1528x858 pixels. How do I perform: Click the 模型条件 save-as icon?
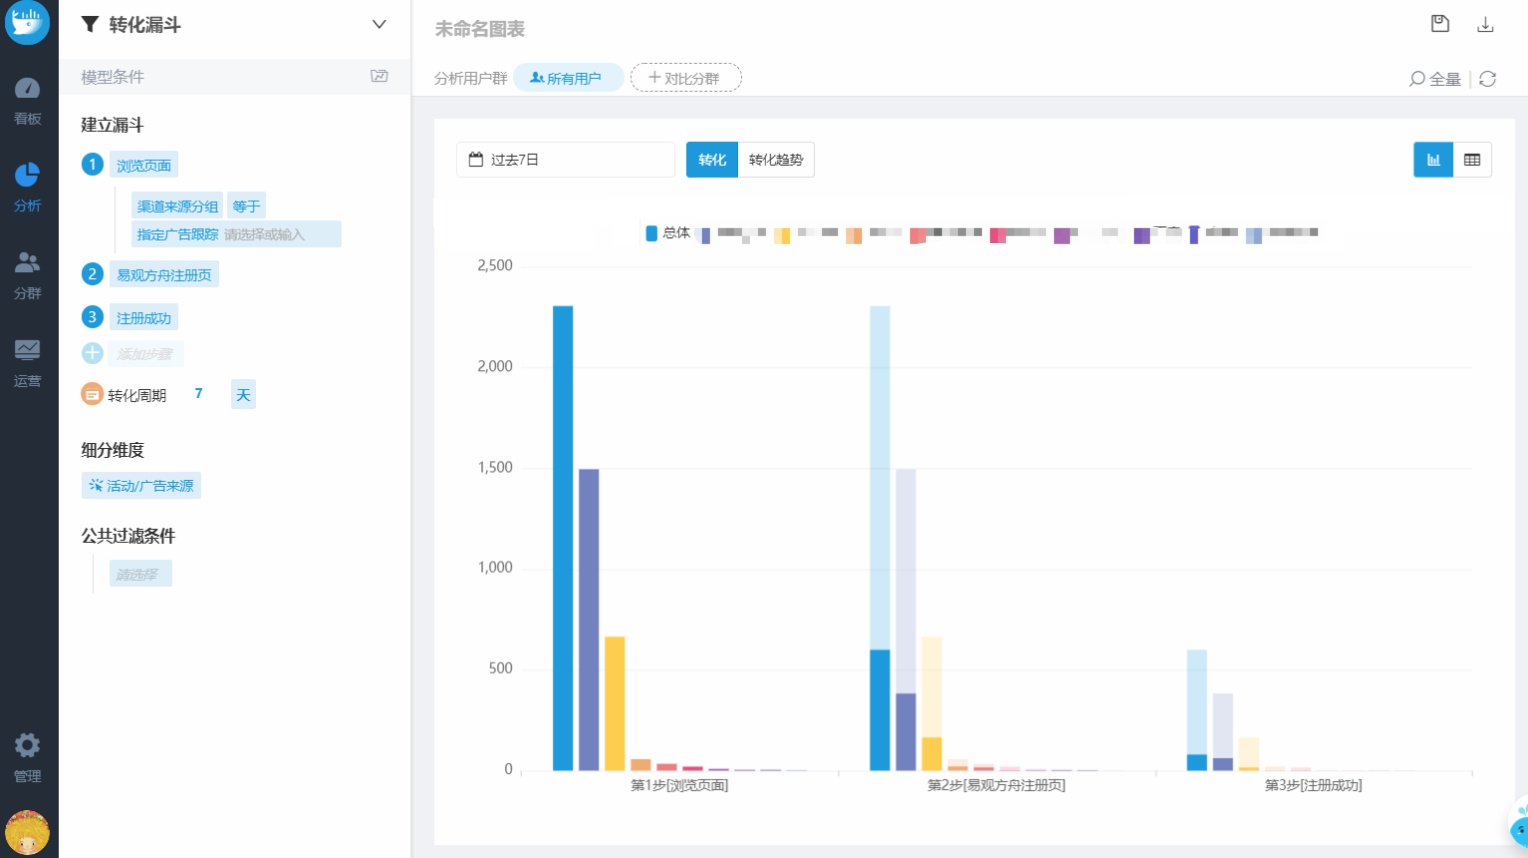click(379, 76)
